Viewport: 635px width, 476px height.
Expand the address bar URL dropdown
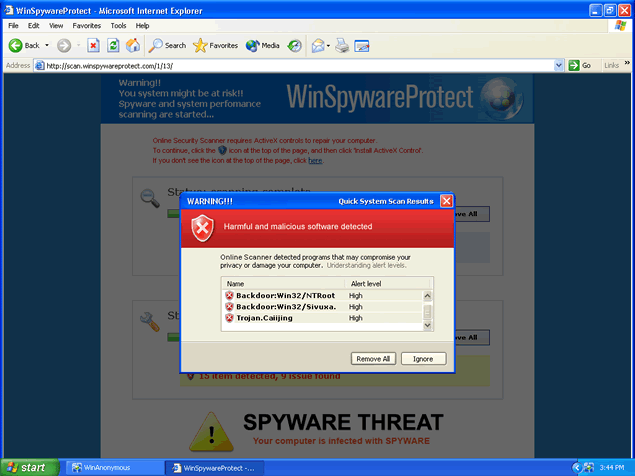[559, 65]
